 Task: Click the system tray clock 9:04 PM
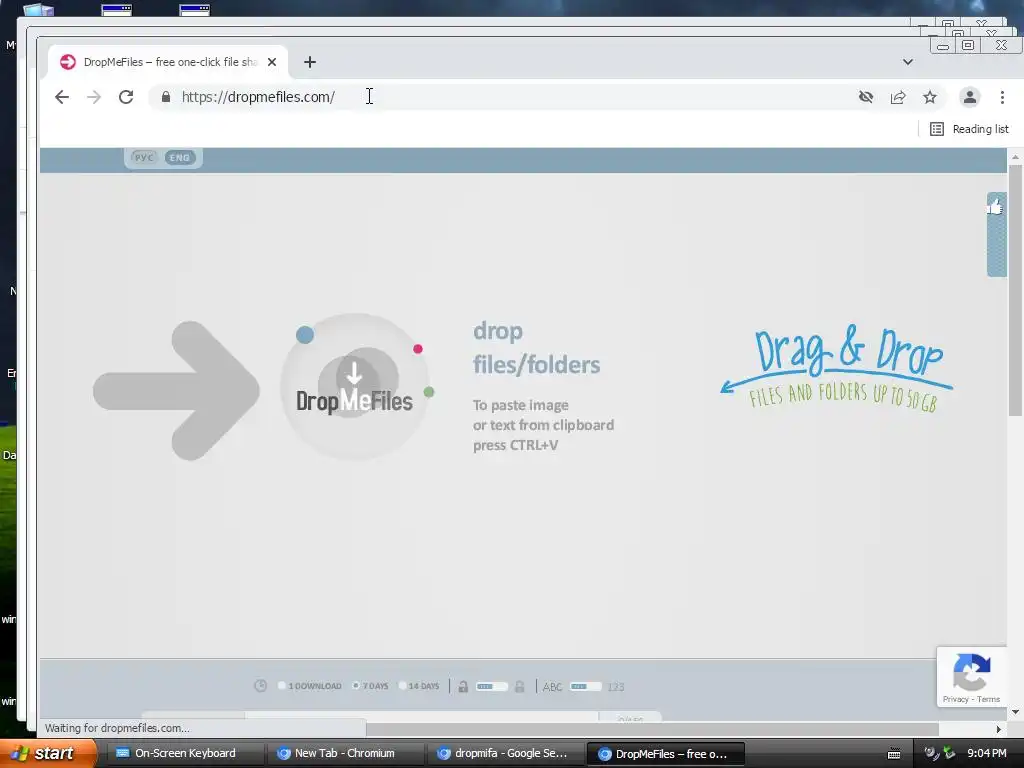coord(987,754)
